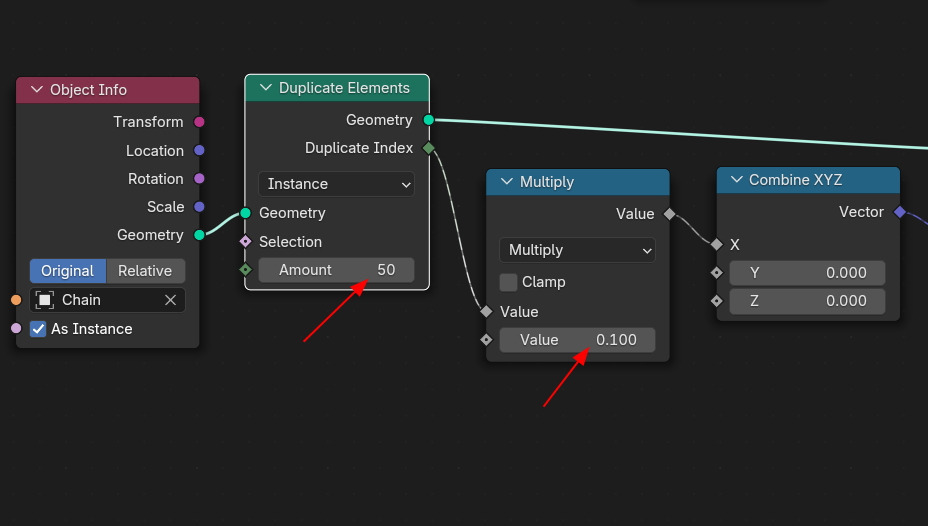Click the Multiply Value output socket
The image size is (928, 526).
(669, 214)
